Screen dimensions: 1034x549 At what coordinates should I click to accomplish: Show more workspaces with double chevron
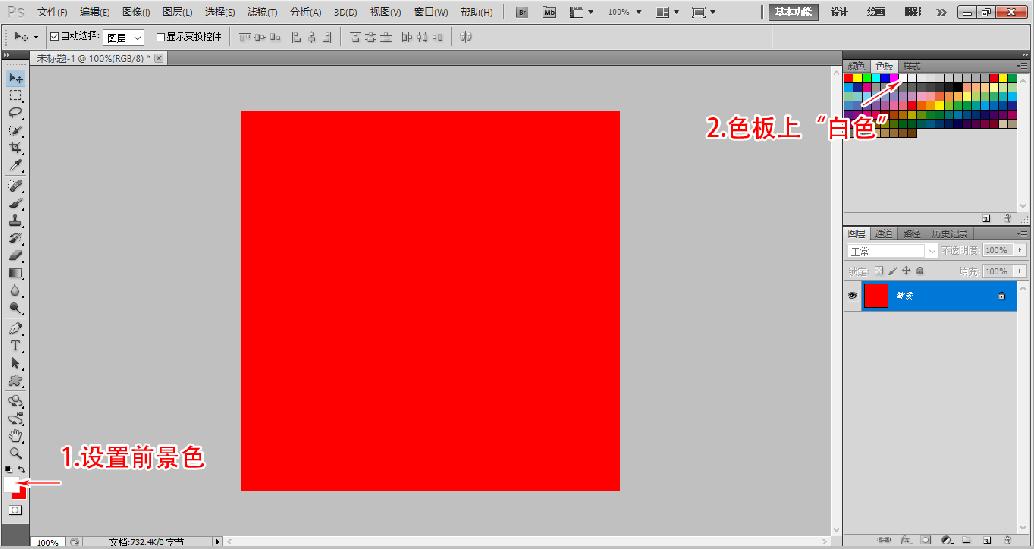941,12
